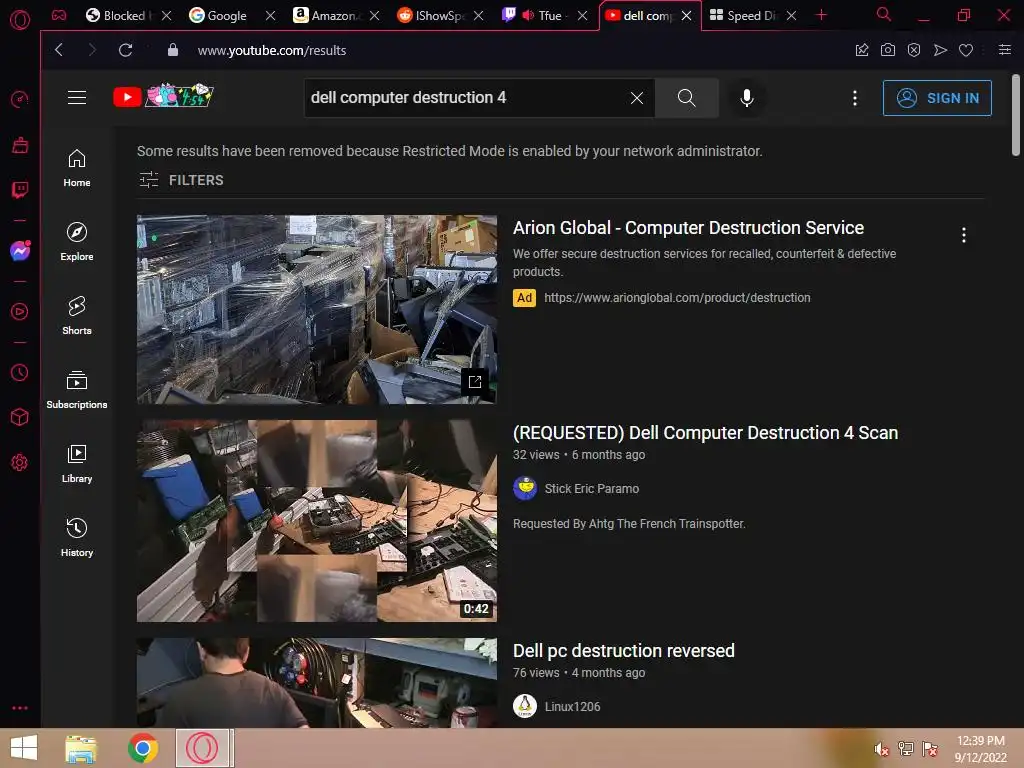Open GX Corner gamepad icon
The height and width of the screenshot is (768, 1024).
click(59, 15)
